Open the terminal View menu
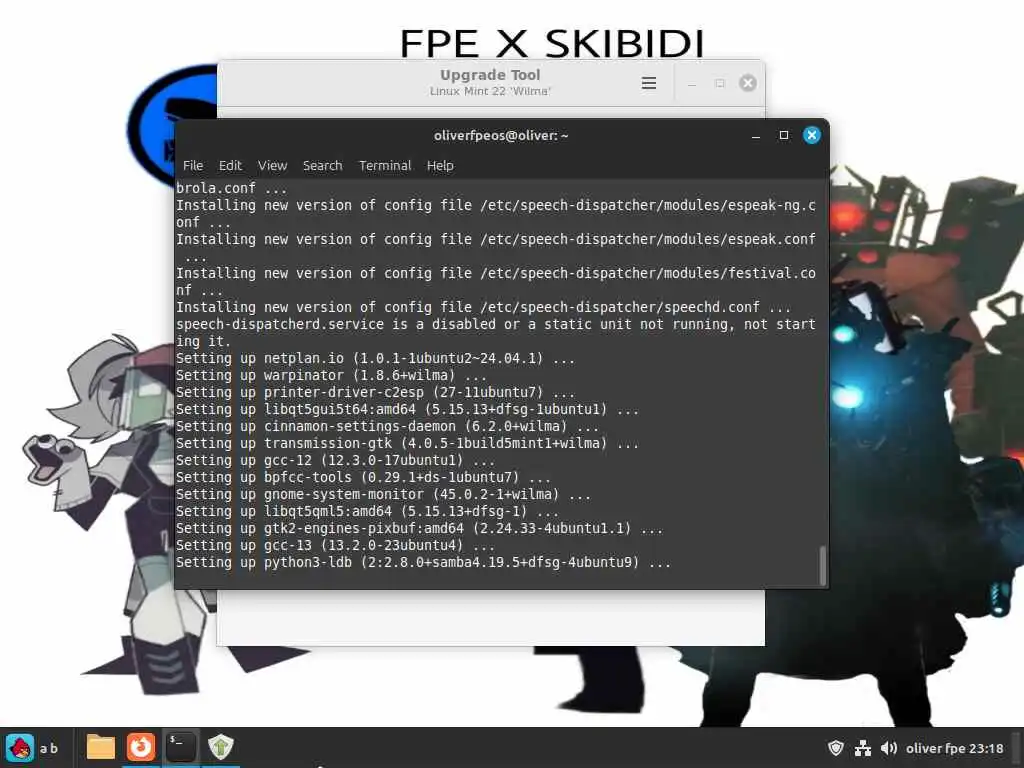1024x768 pixels. click(272, 166)
